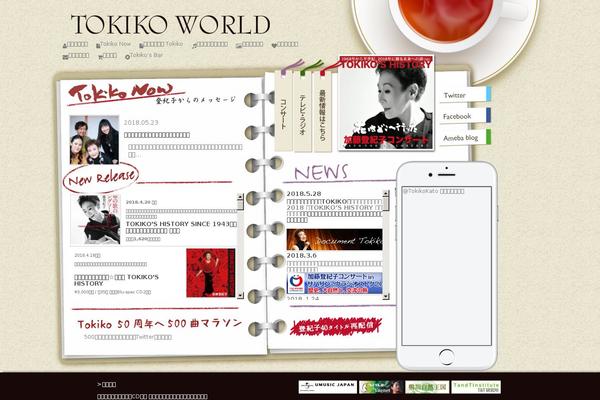This screenshot has height=400, width=600.
Task: Open the group photo thumbnail dated 2018.05.23
Action: 95,140
